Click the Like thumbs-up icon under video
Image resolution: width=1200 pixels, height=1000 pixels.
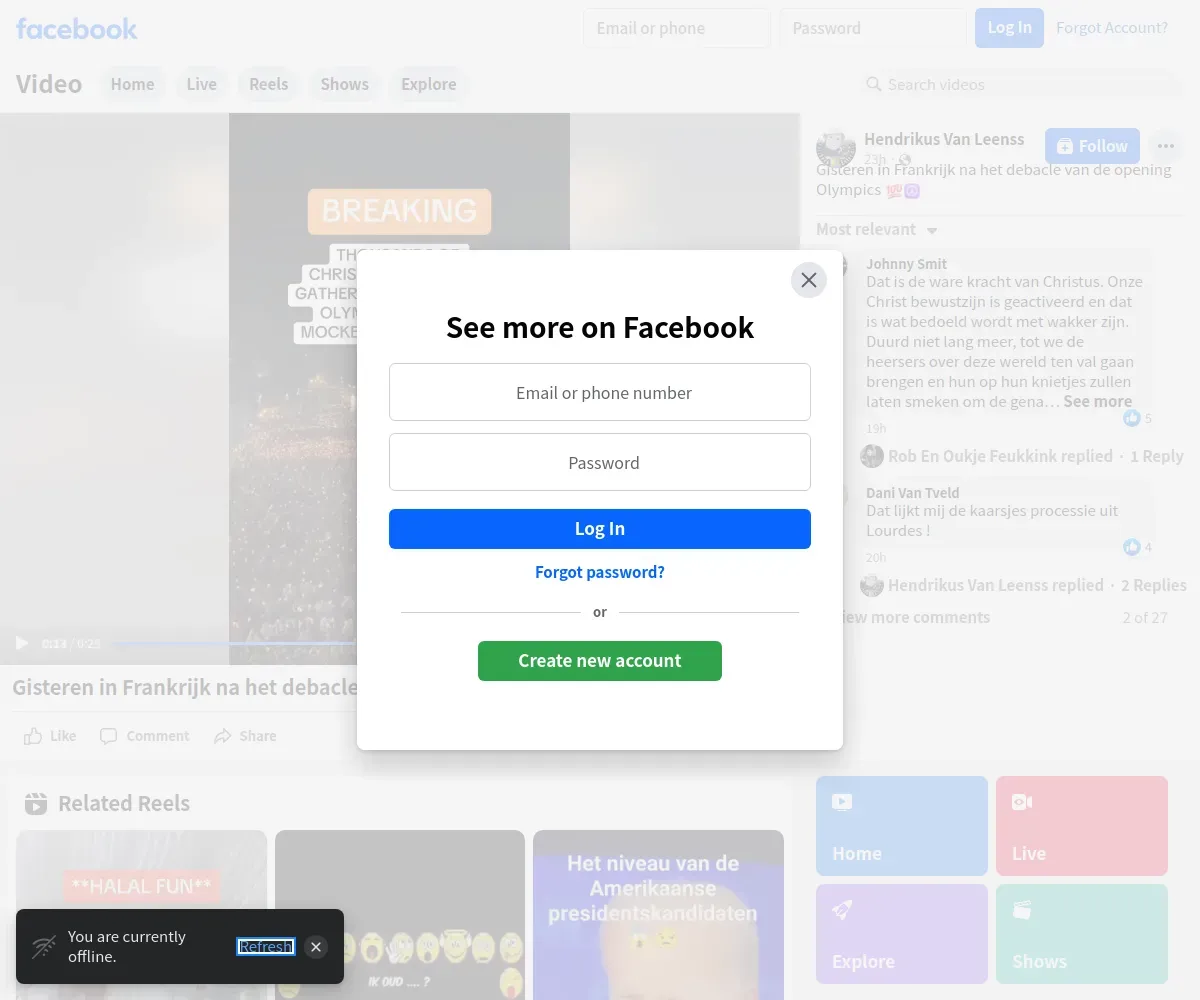point(33,736)
